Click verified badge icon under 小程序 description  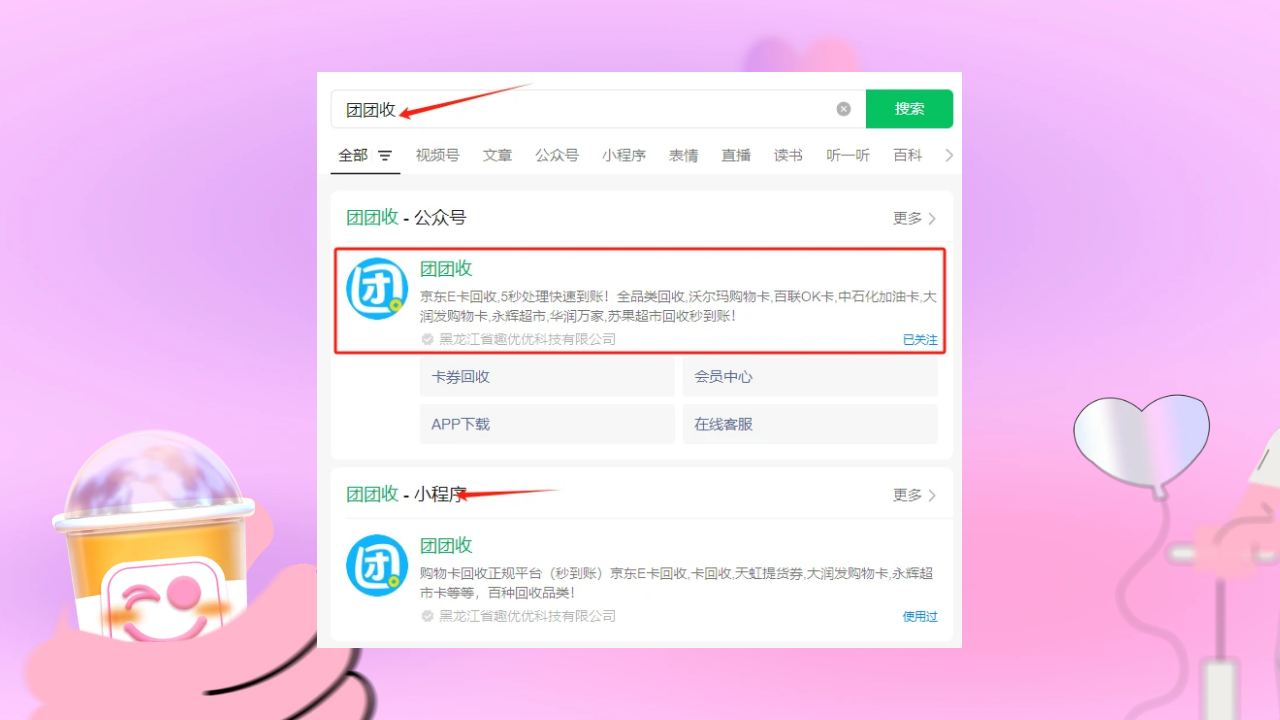coord(428,616)
